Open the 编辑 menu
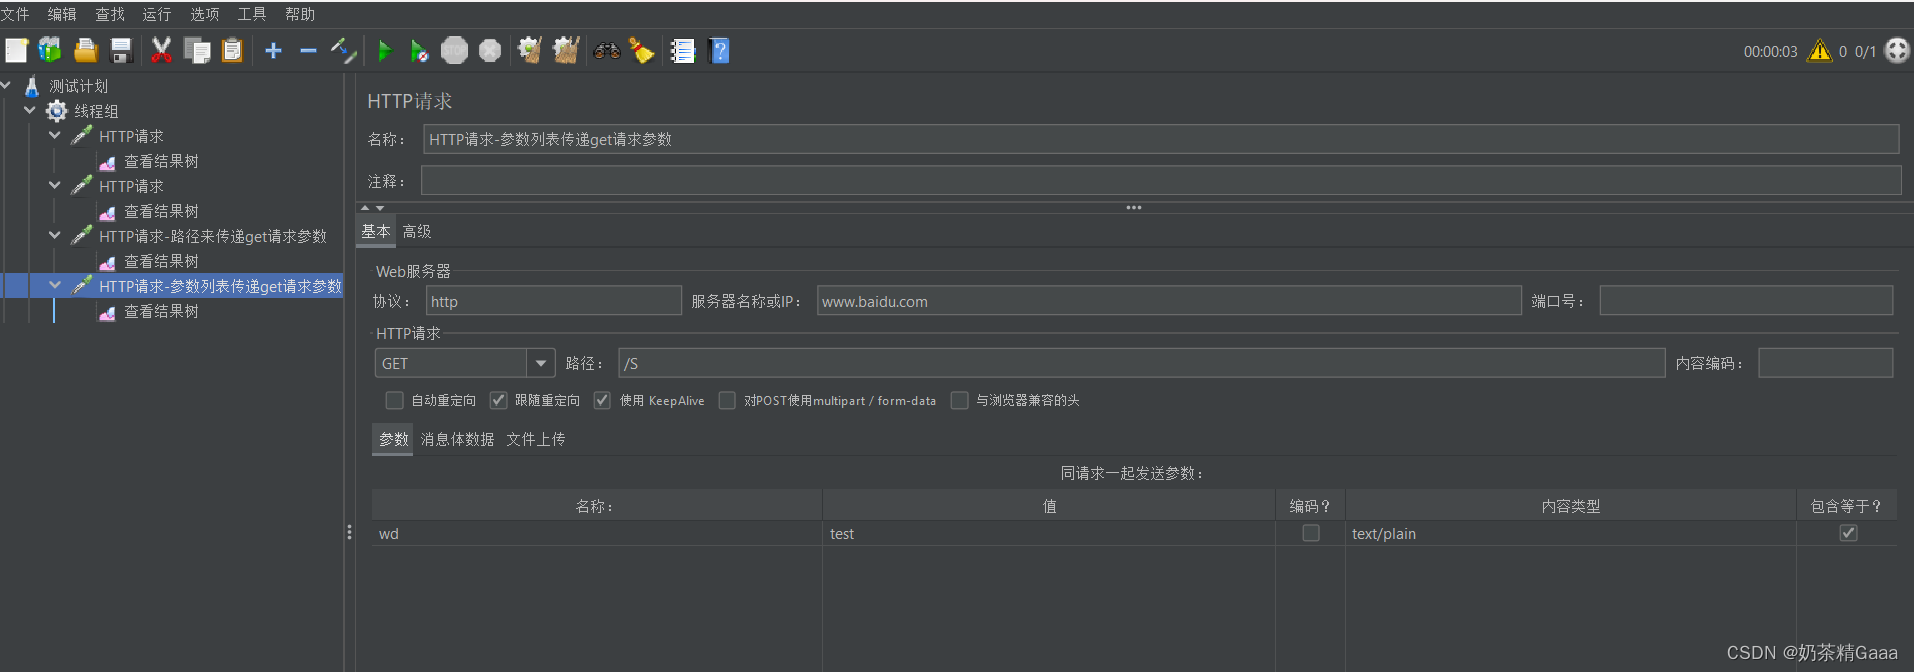The width and height of the screenshot is (1914, 672). pyautogui.click(x=62, y=14)
